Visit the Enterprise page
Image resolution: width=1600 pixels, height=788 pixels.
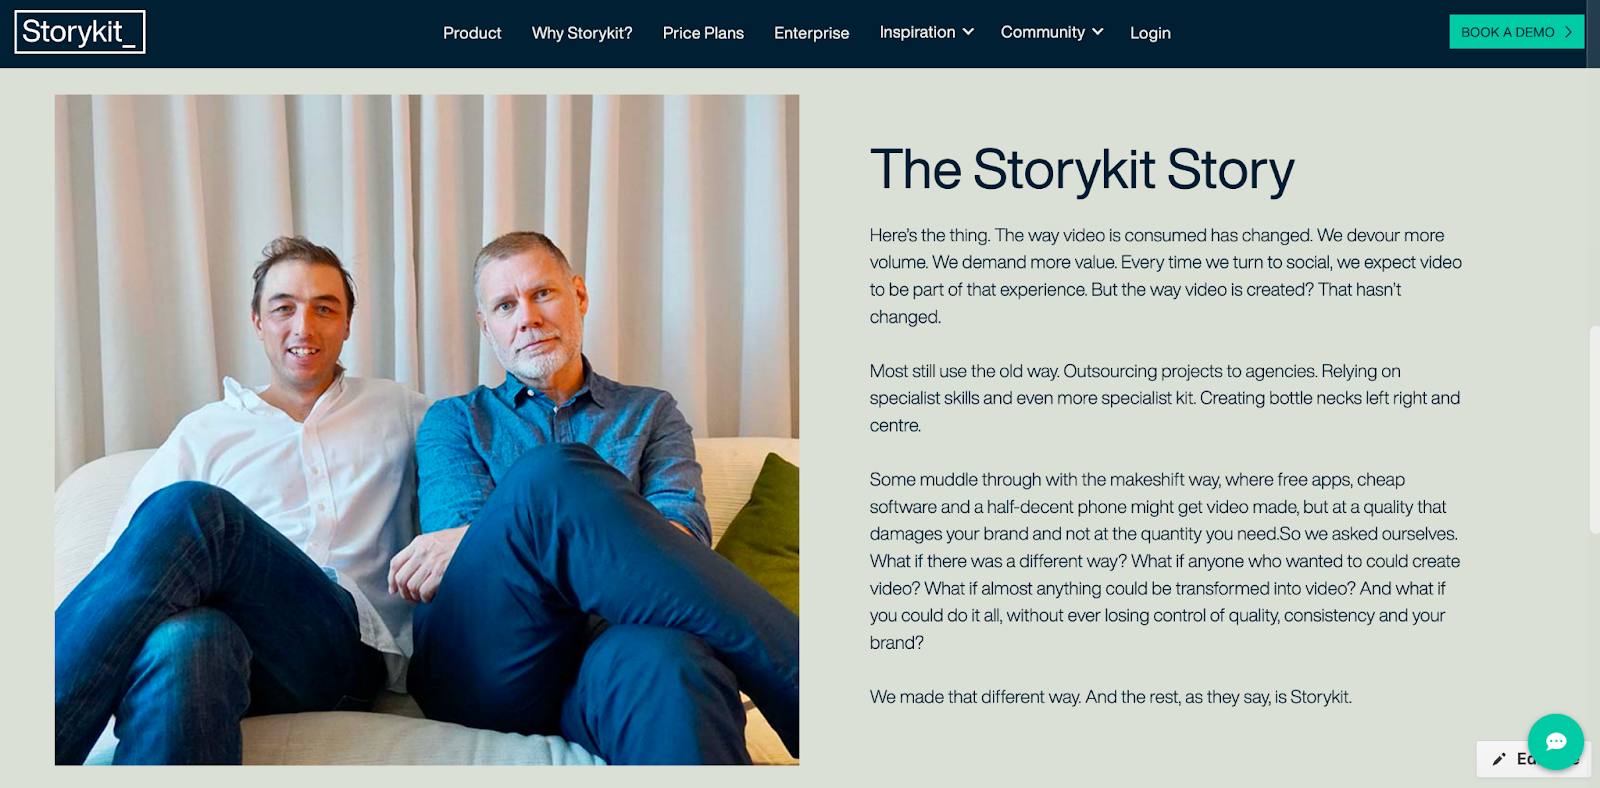click(x=811, y=32)
